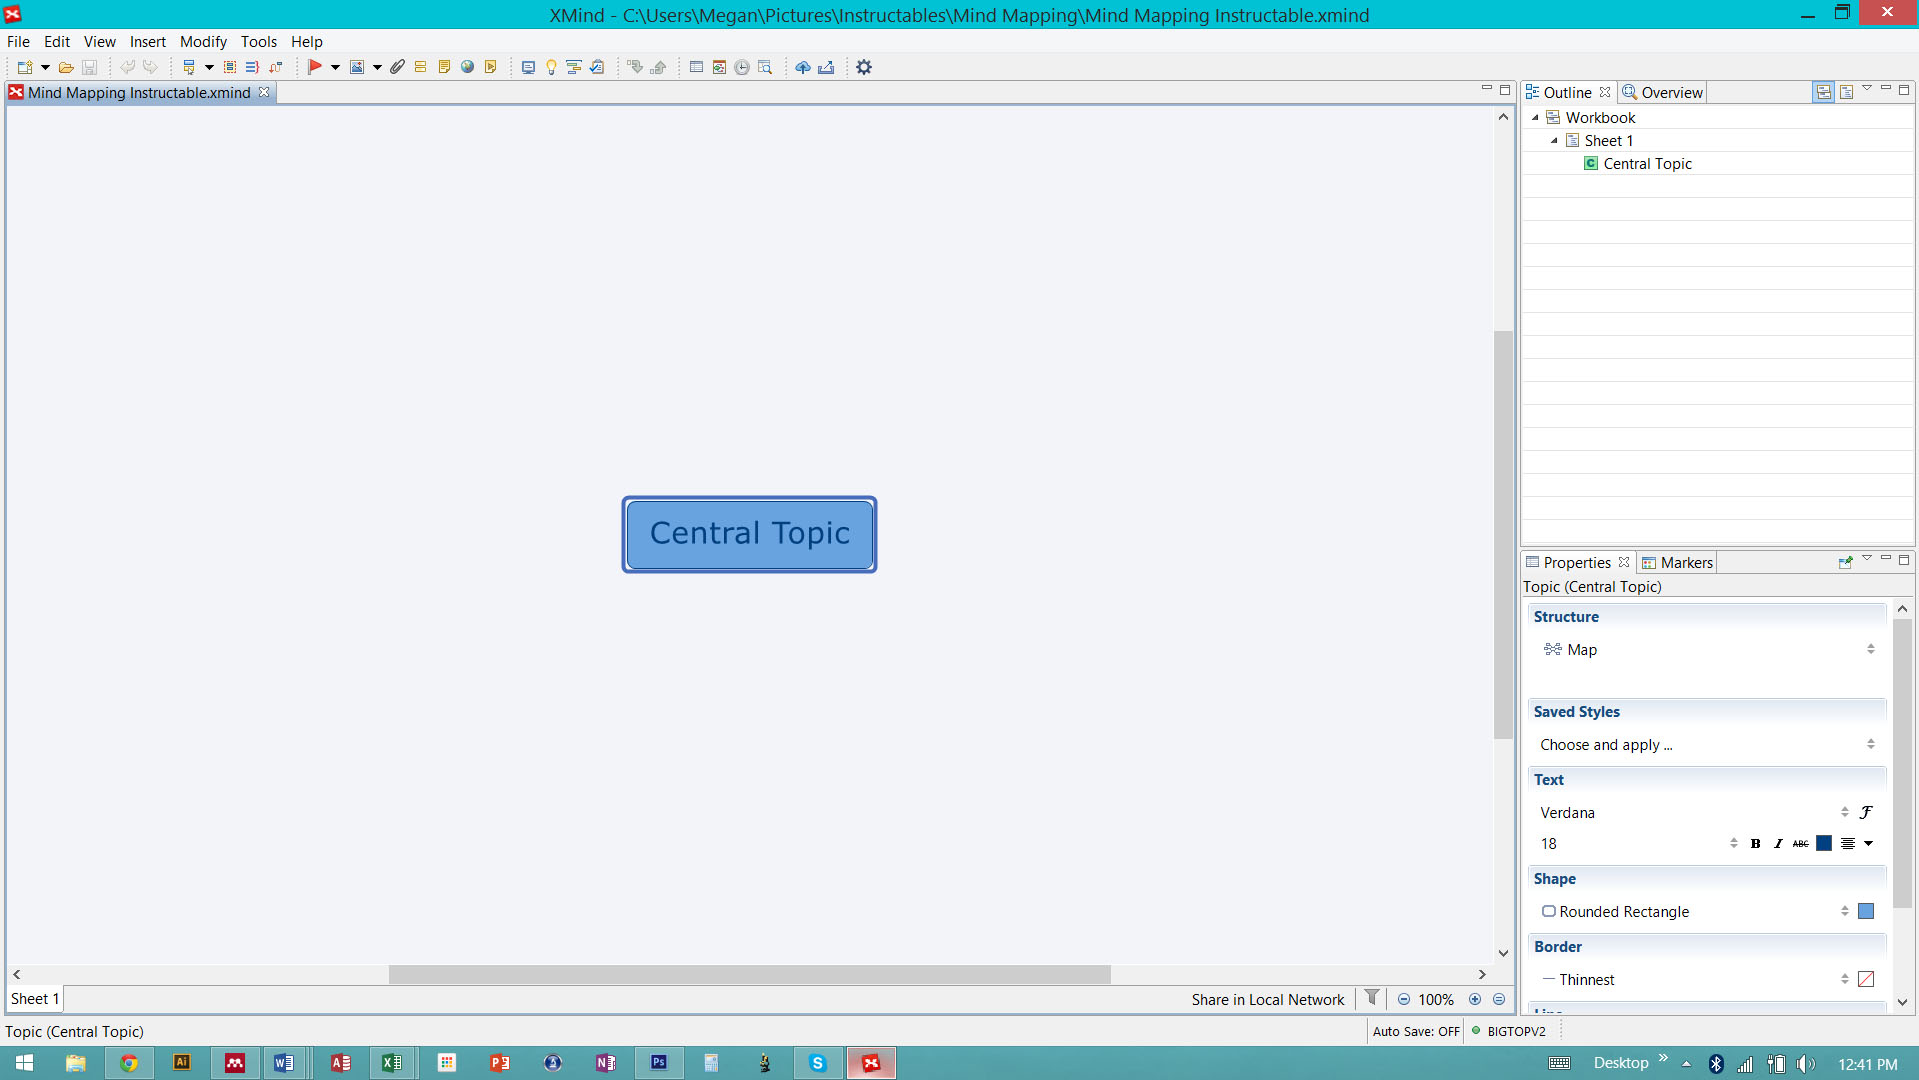The image size is (1919, 1080).
Task: Click the Relationship toolbar icon
Action: point(276,67)
